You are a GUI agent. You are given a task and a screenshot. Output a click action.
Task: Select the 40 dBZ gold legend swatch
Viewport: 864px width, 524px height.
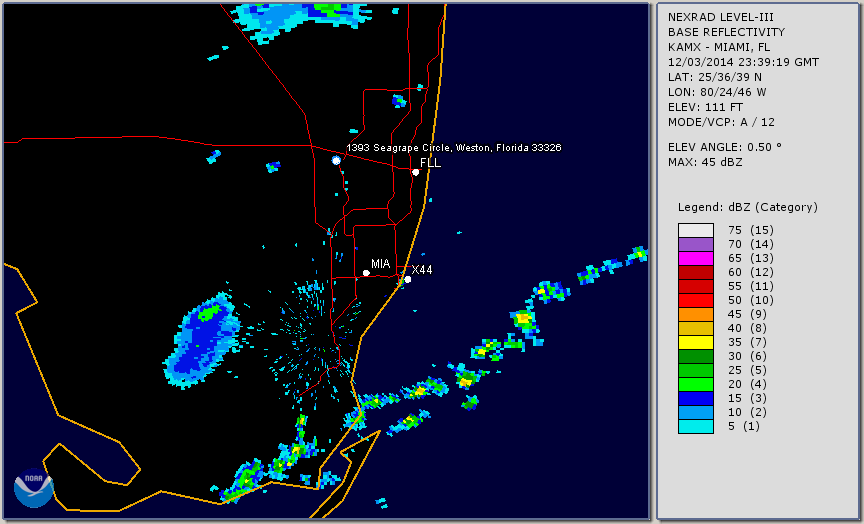click(x=696, y=328)
